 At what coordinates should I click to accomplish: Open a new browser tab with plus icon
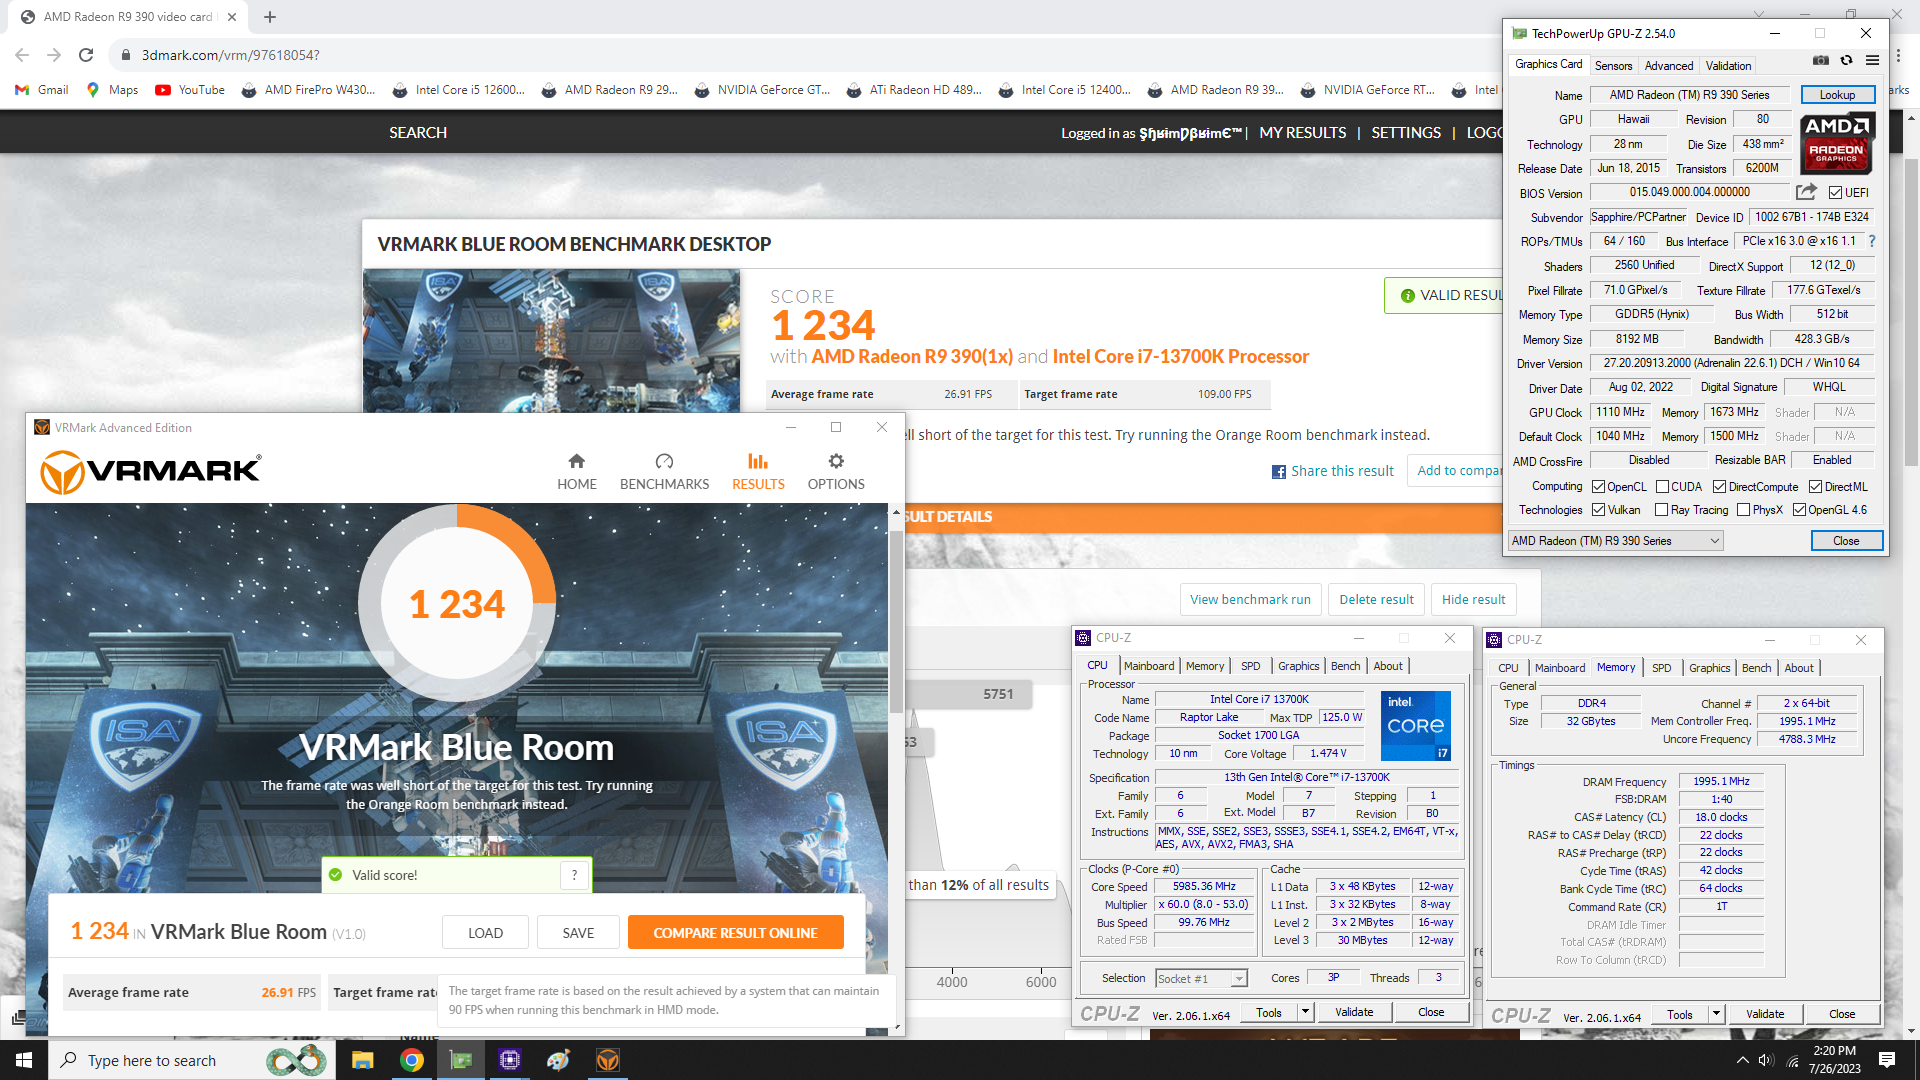[x=270, y=17]
